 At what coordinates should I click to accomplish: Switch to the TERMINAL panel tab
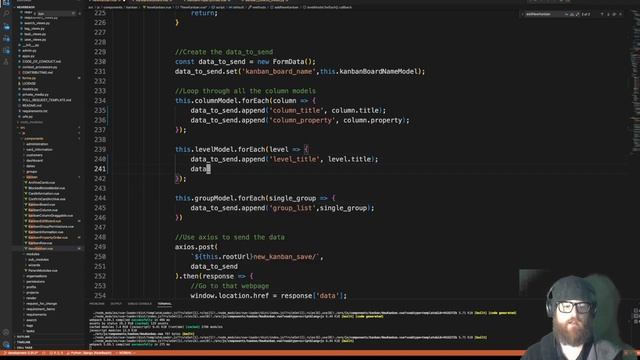(164, 304)
